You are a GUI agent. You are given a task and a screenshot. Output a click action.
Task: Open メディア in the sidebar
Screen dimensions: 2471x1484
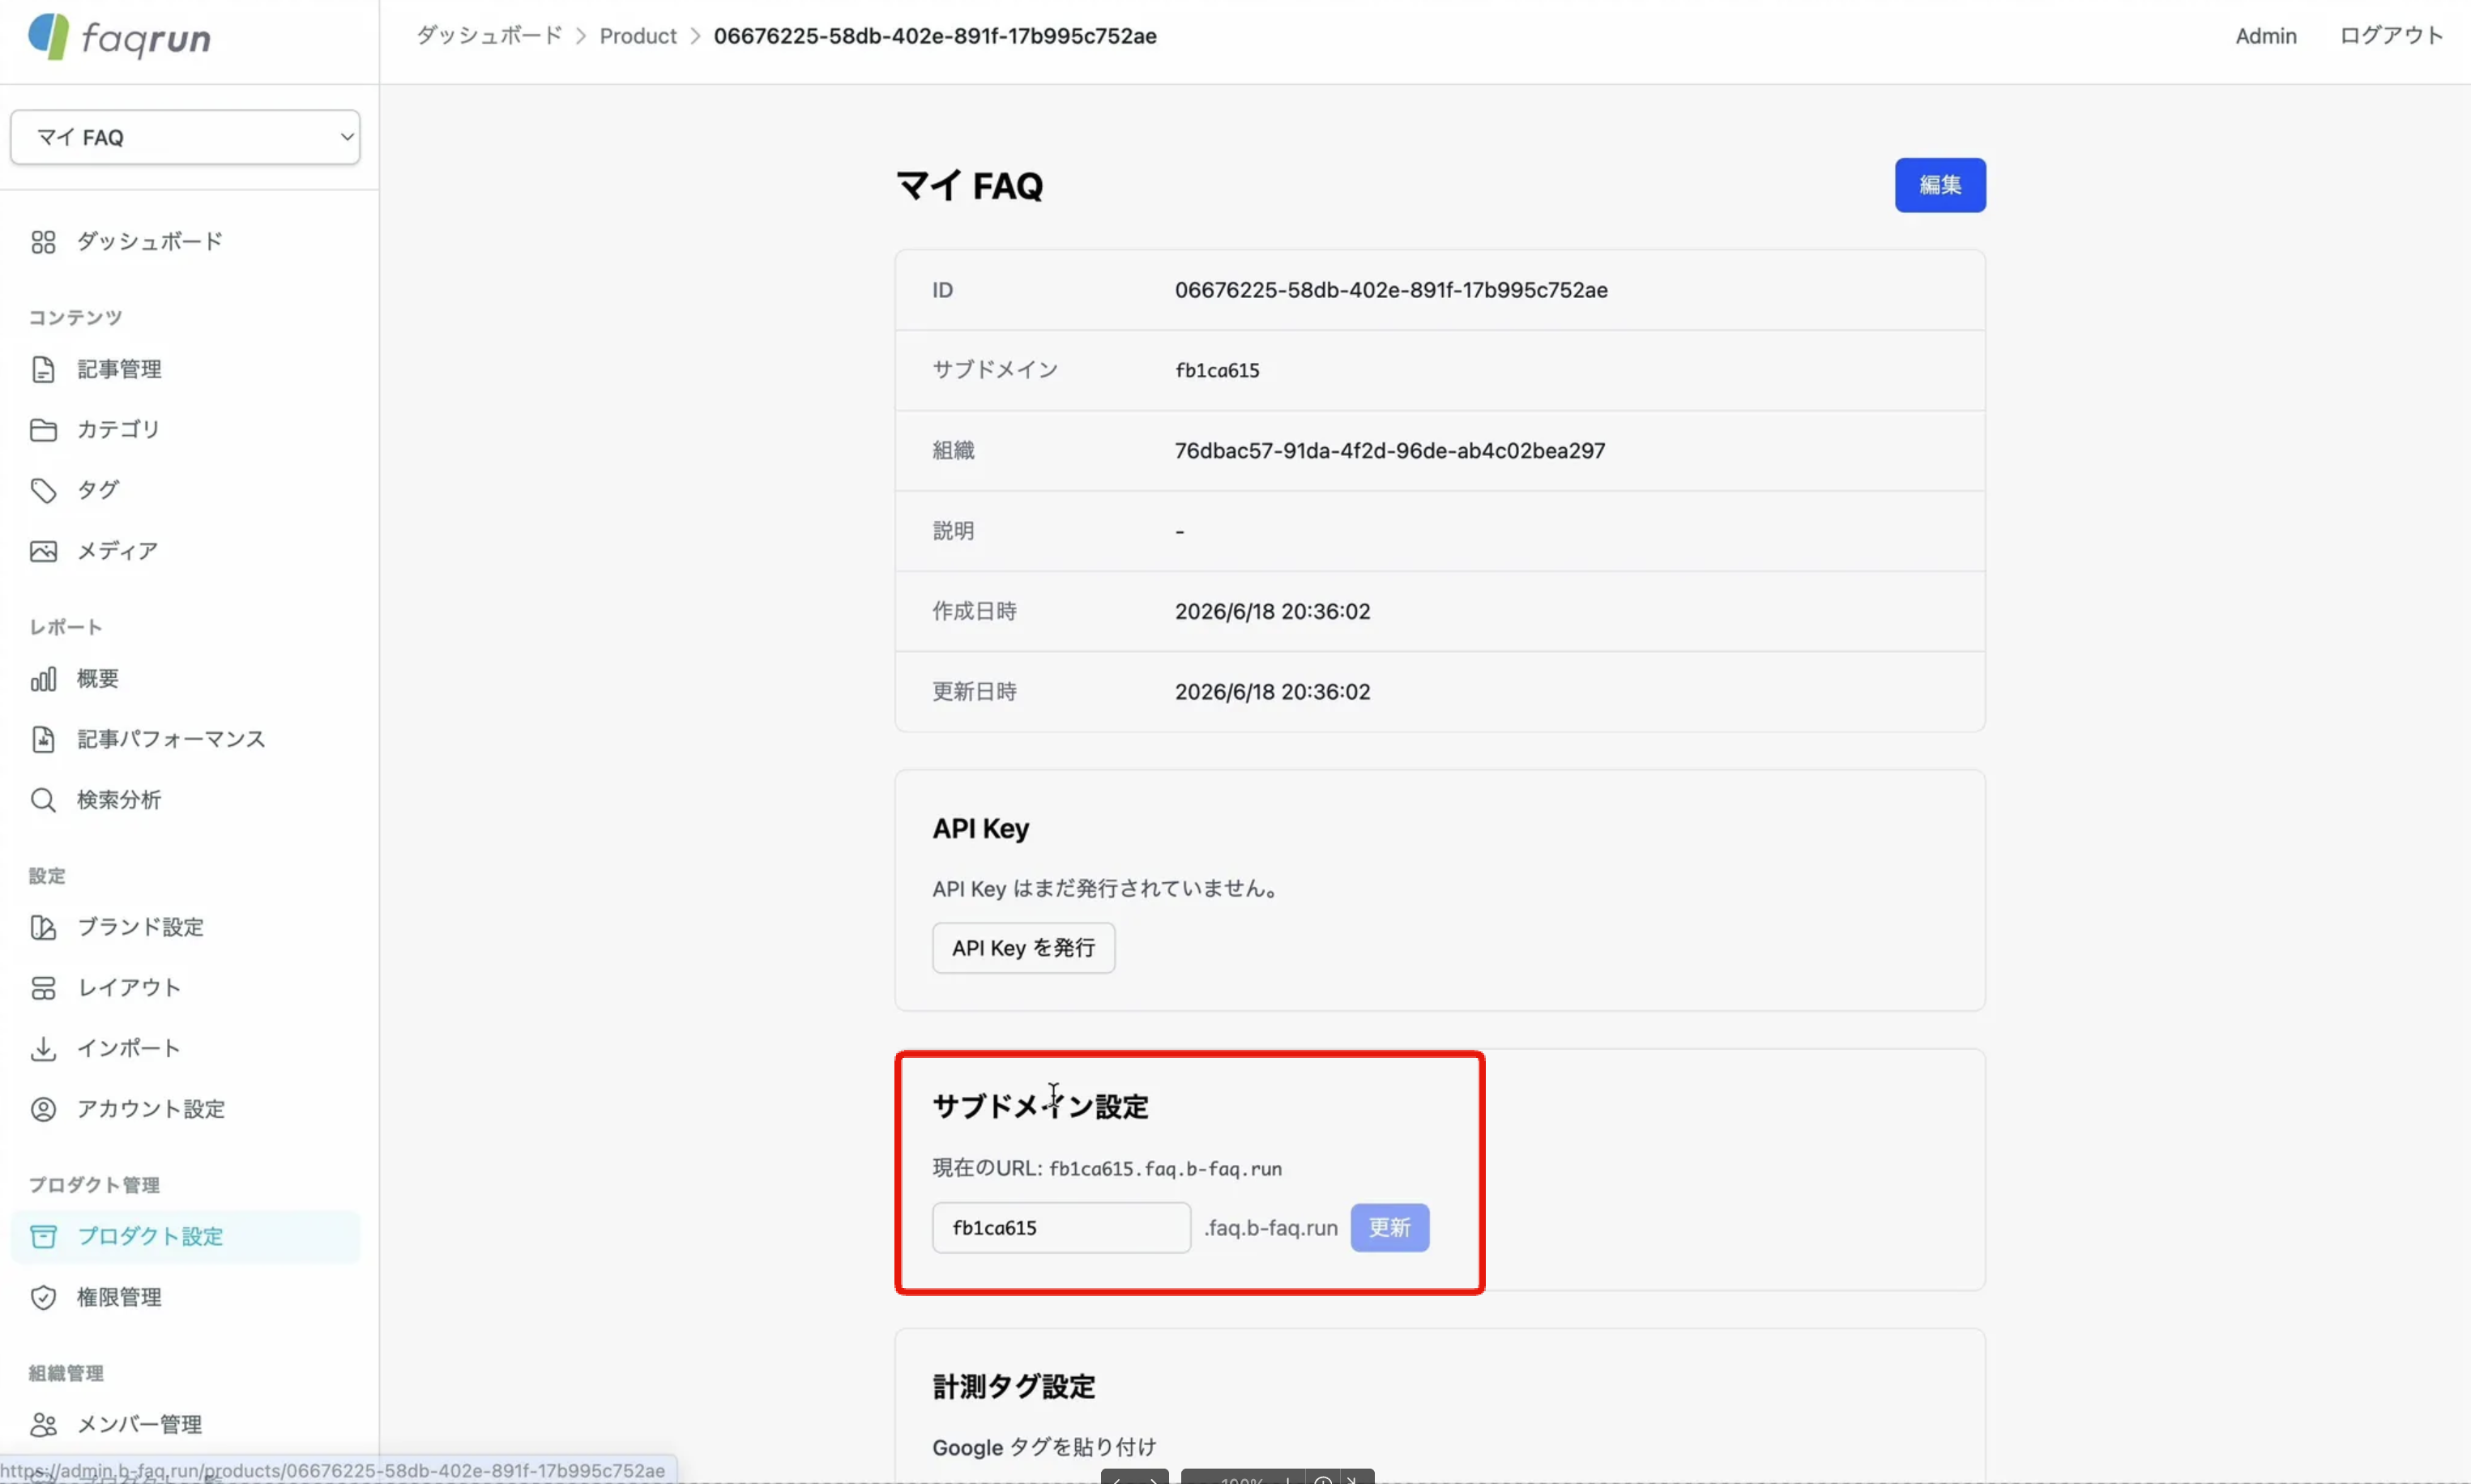pyautogui.click(x=117, y=551)
